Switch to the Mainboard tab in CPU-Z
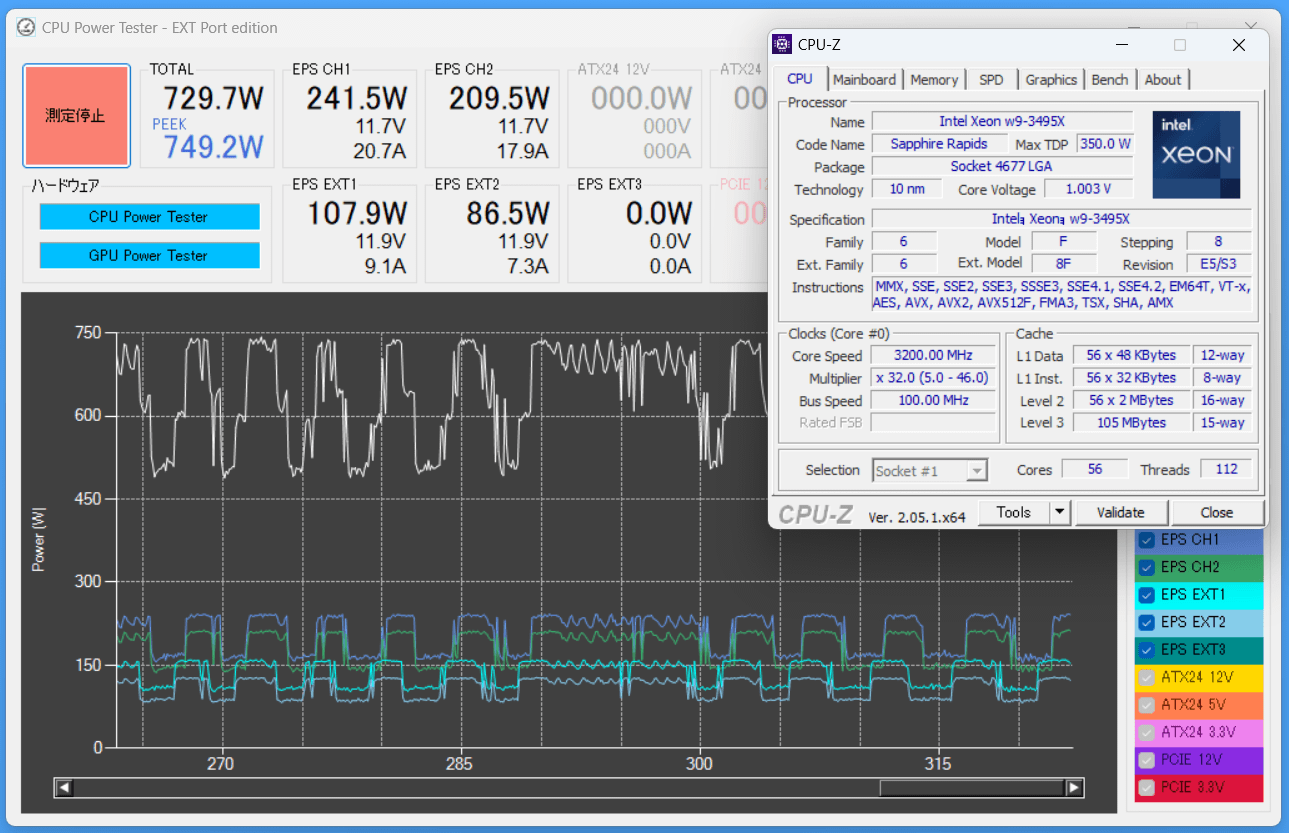 coord(865,80)
